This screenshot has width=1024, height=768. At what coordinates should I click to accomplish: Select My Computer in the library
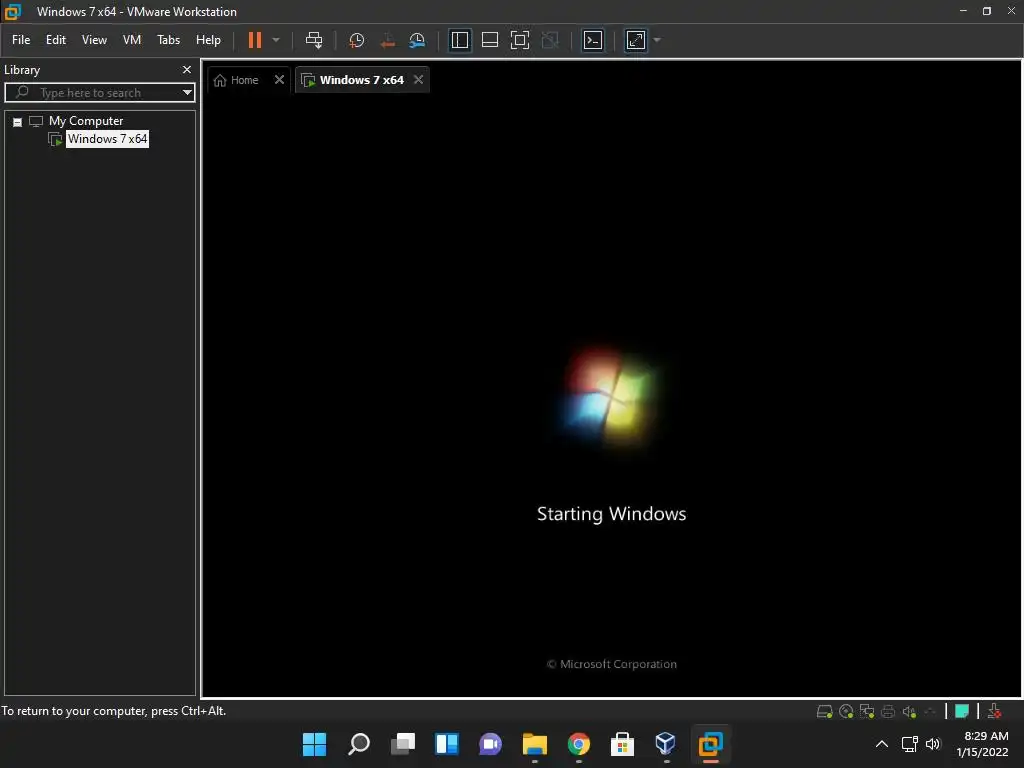click(86, 121)
